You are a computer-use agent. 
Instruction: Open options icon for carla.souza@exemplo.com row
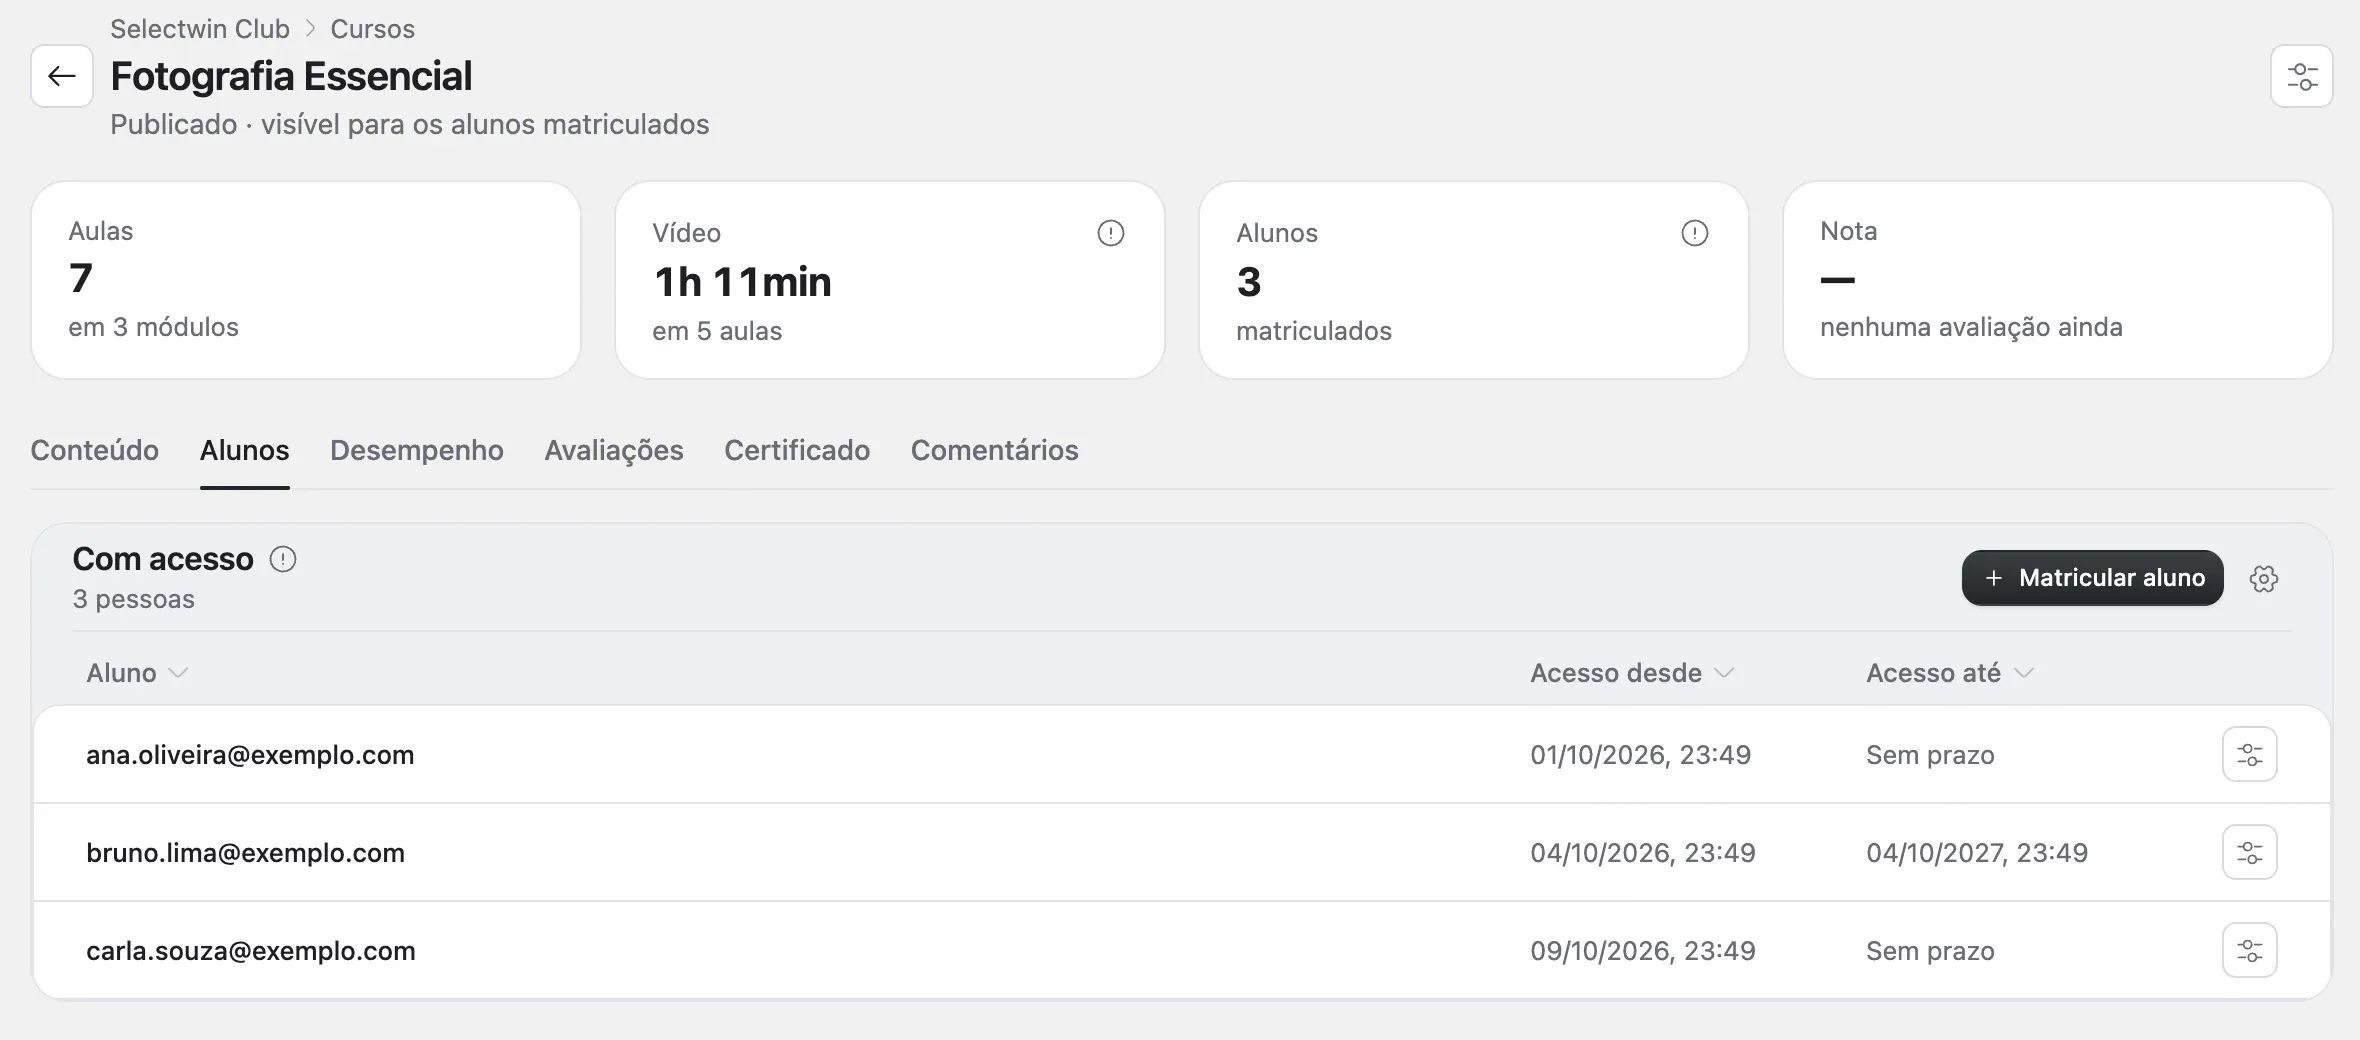(x=2249, y=950)
